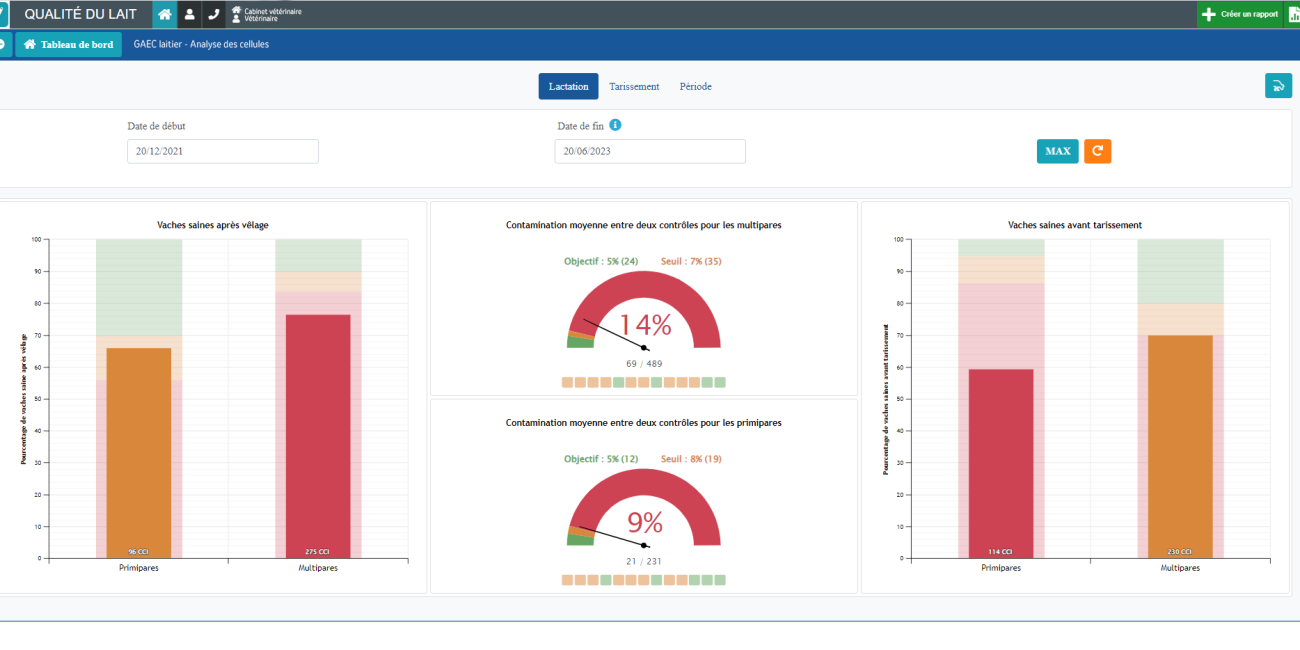
Task: Open the Période tab
Action: 695,86
